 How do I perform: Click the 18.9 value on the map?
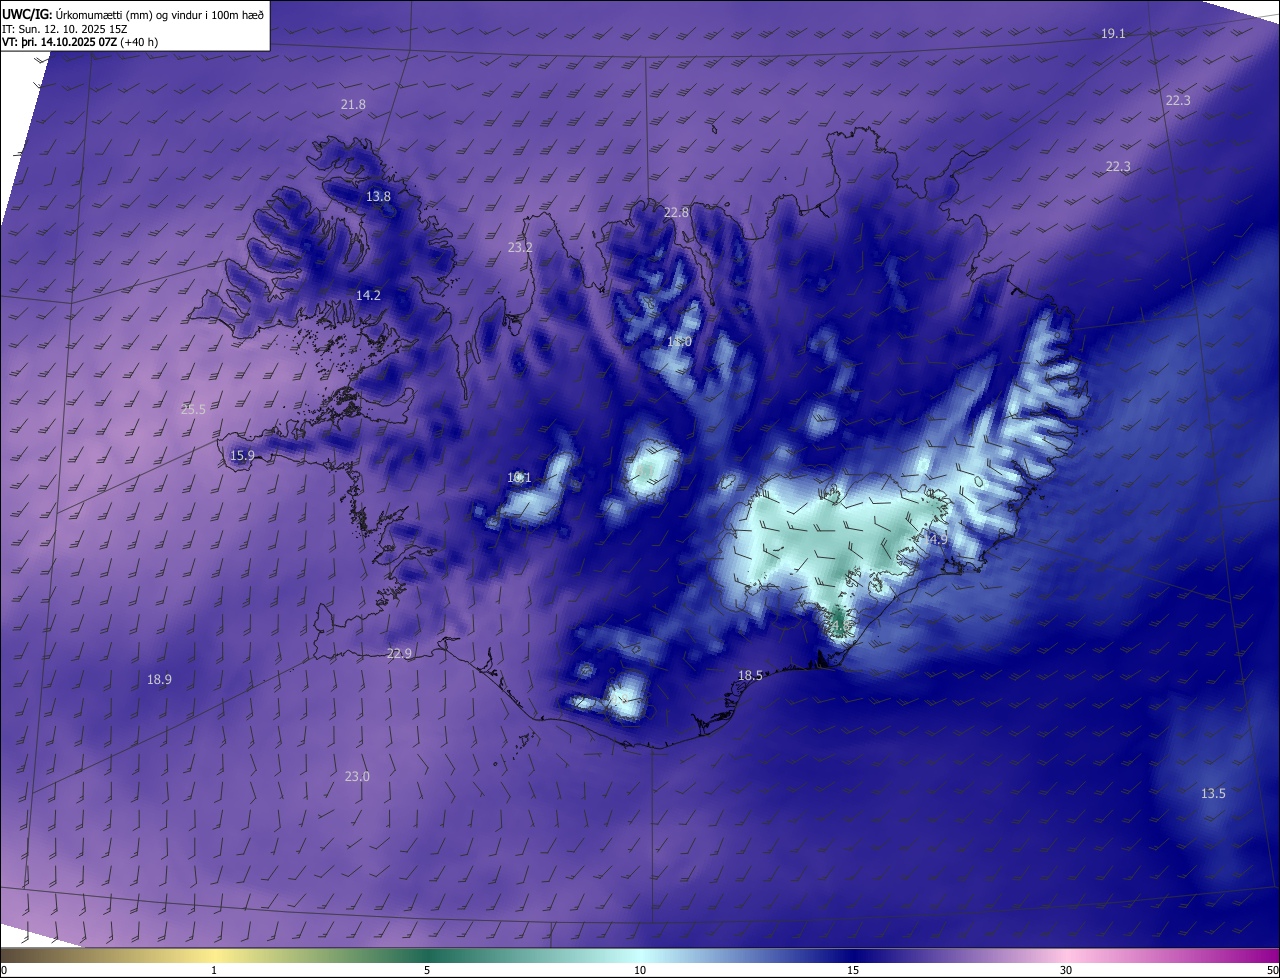click(159, 680)
